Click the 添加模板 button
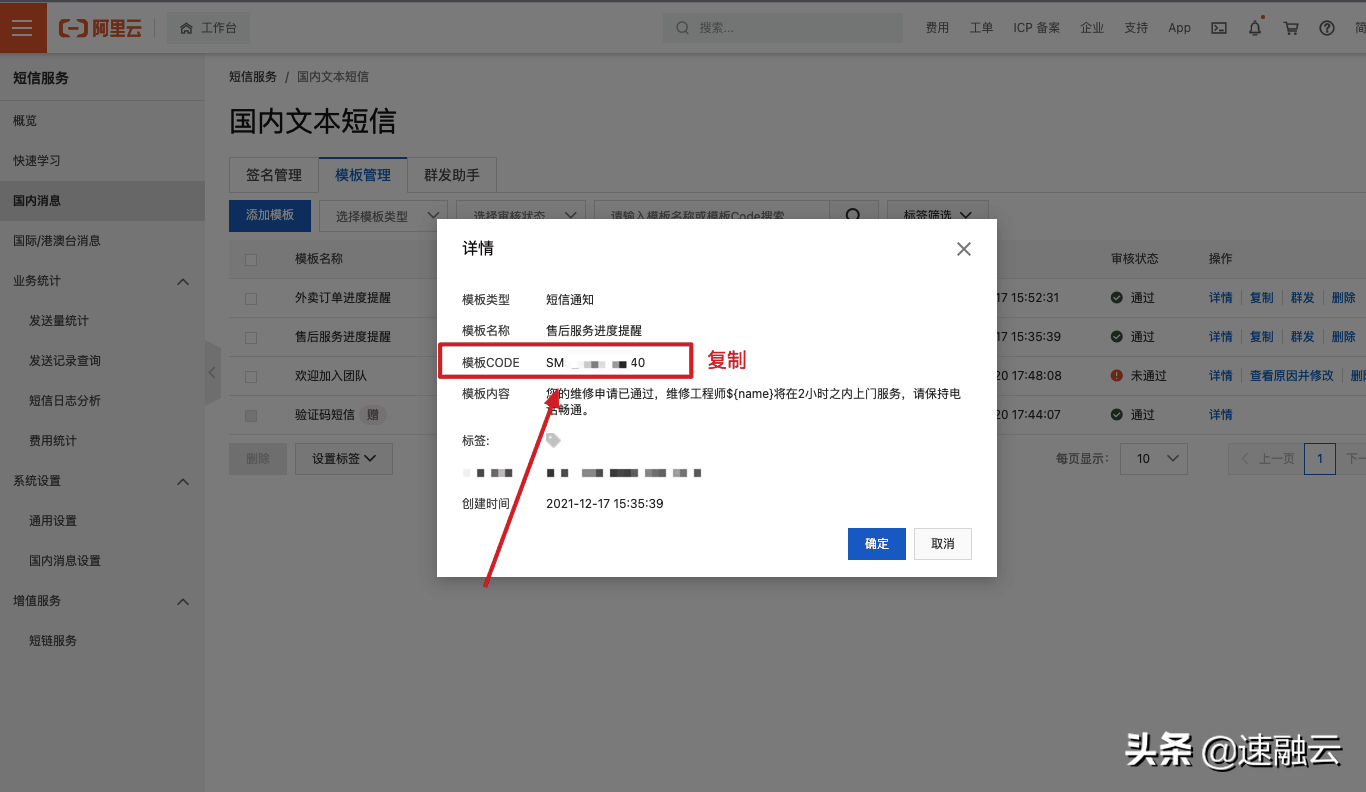 click(270, 215)
